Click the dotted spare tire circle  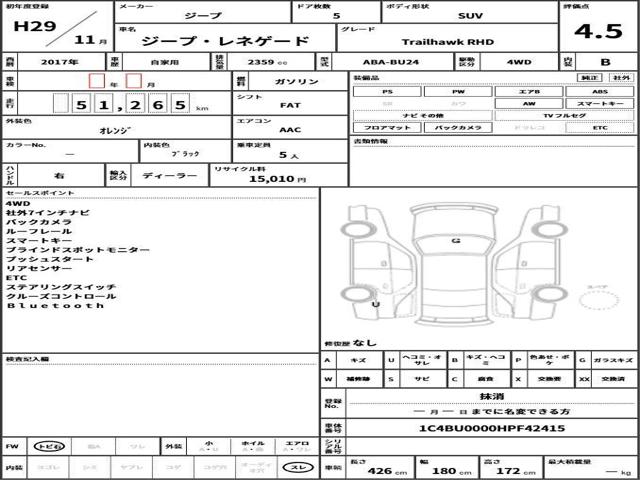point(598,300)
